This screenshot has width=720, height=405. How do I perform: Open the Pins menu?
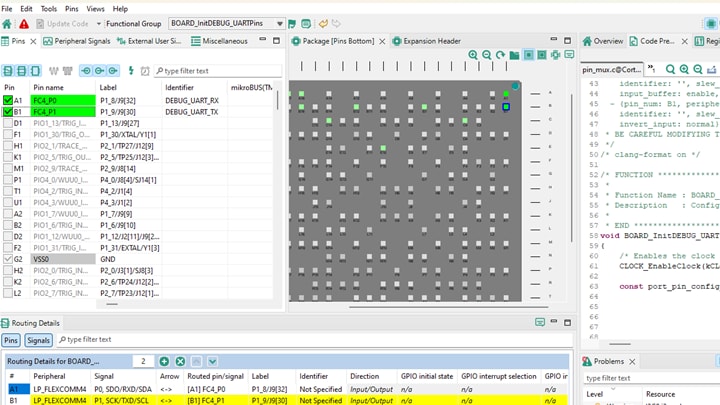(x=71, y=8)
